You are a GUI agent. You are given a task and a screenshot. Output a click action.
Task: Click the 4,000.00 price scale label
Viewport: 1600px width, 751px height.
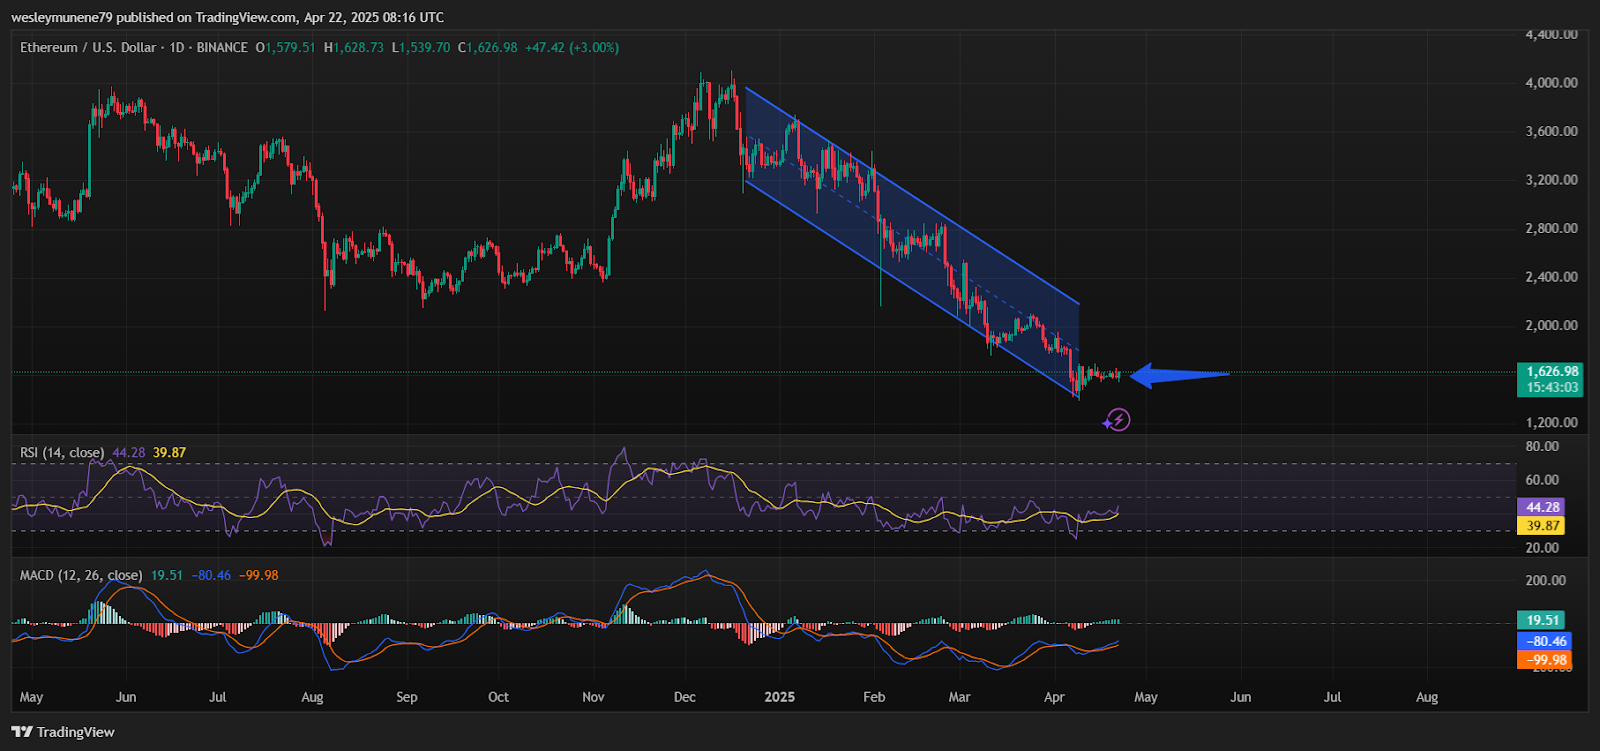tap(1551, 83)
